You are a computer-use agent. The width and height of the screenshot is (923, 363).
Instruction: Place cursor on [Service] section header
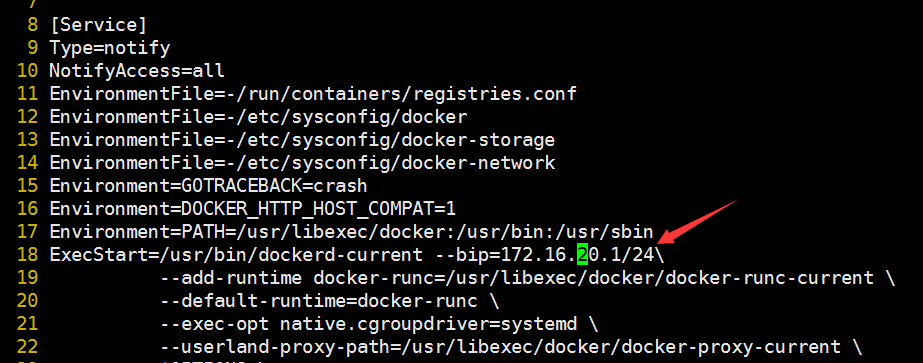coord(98,25)
